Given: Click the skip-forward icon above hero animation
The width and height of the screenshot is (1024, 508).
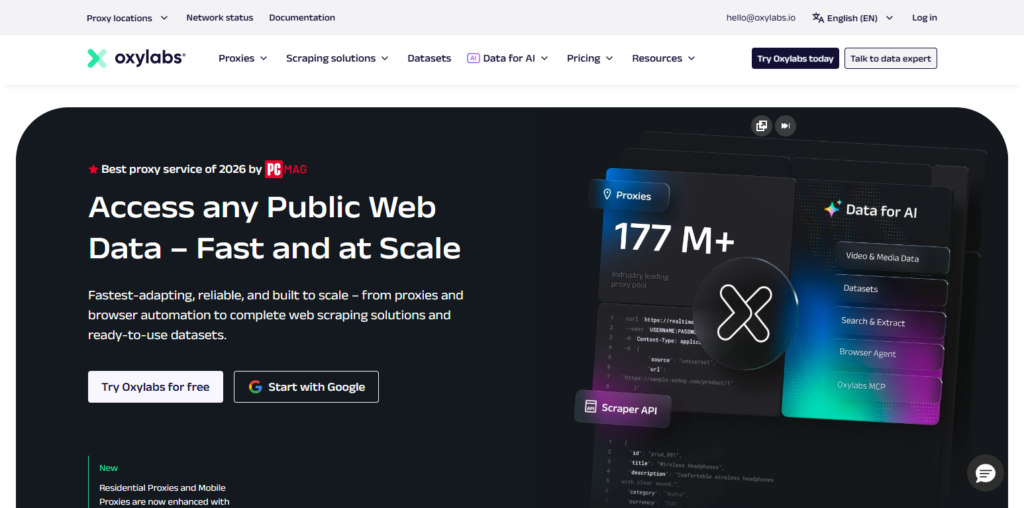Looking at the screenshot, I should click(786, 126).
